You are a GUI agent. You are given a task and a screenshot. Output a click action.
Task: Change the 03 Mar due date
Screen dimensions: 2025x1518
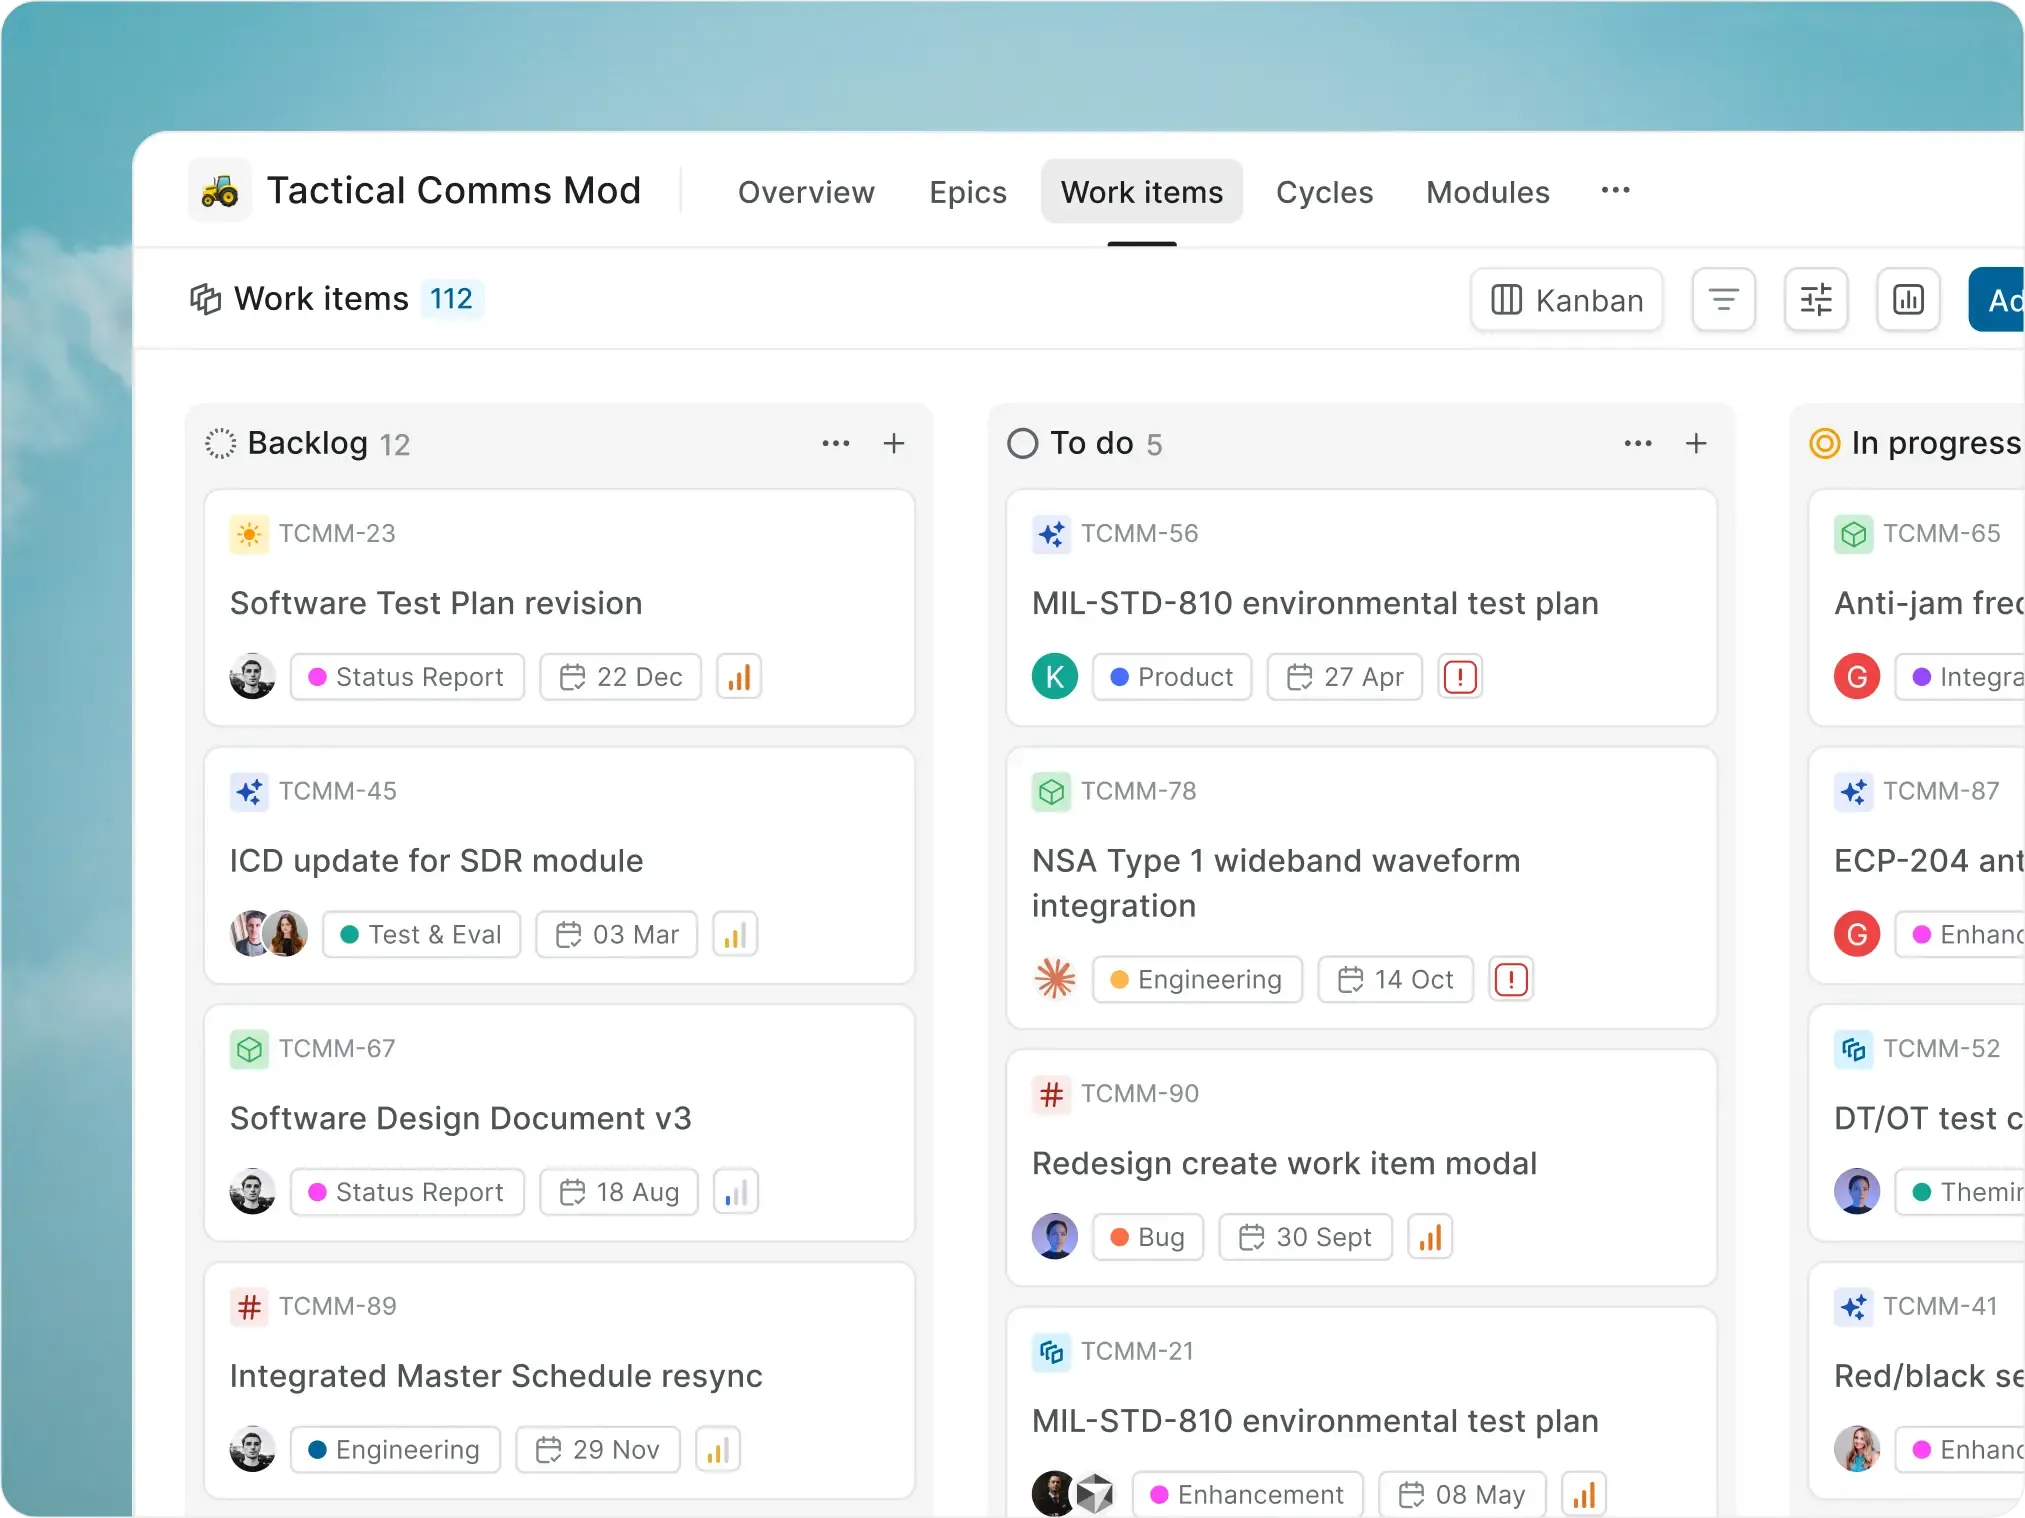click(617, 935)
